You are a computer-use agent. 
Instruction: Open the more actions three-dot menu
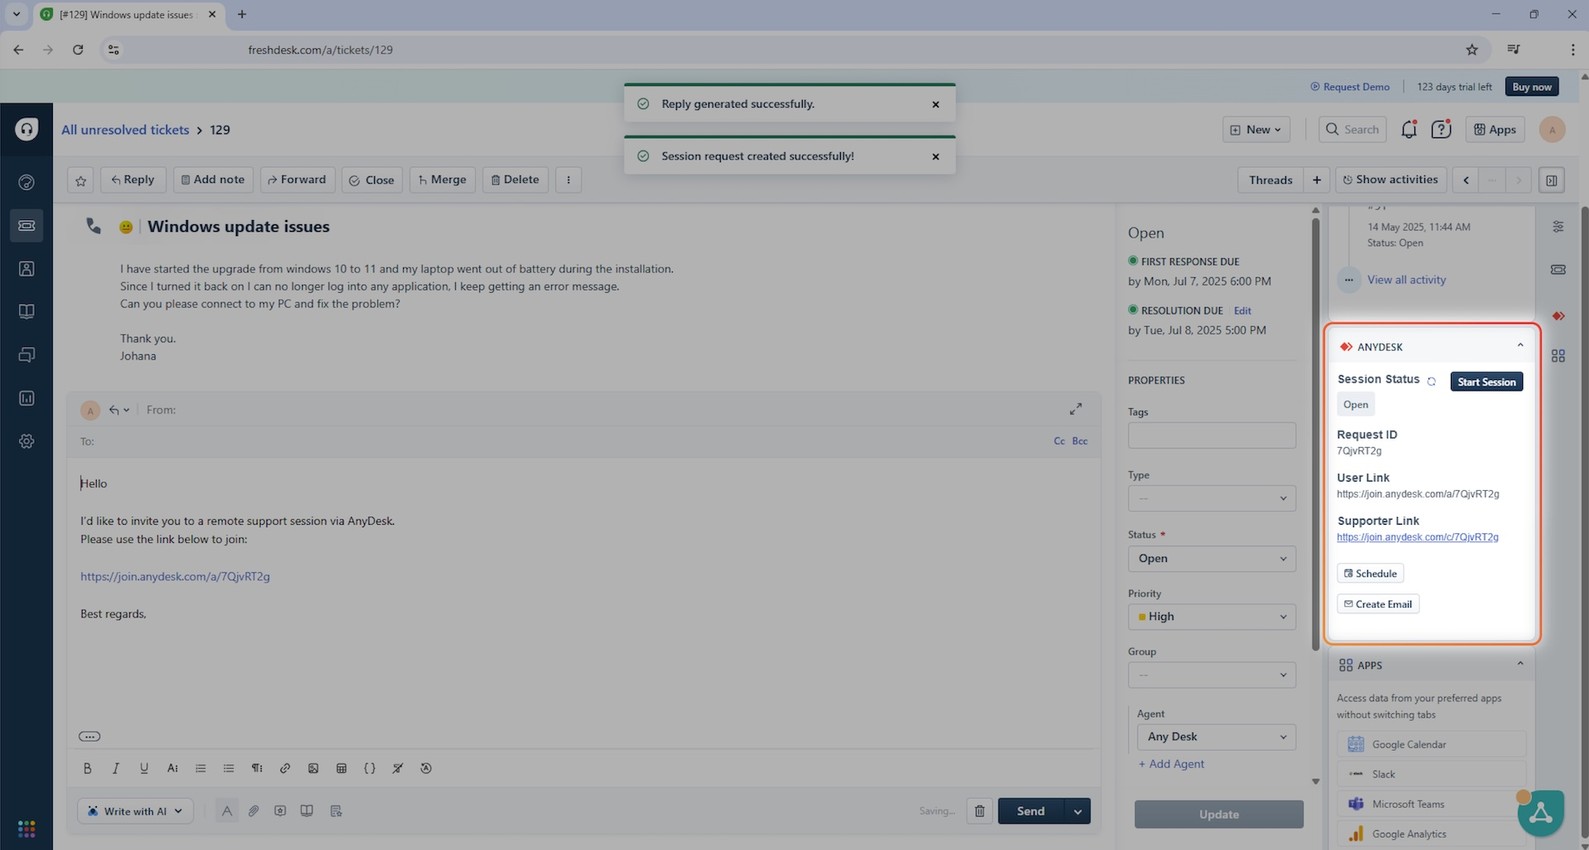pos(568,180)
